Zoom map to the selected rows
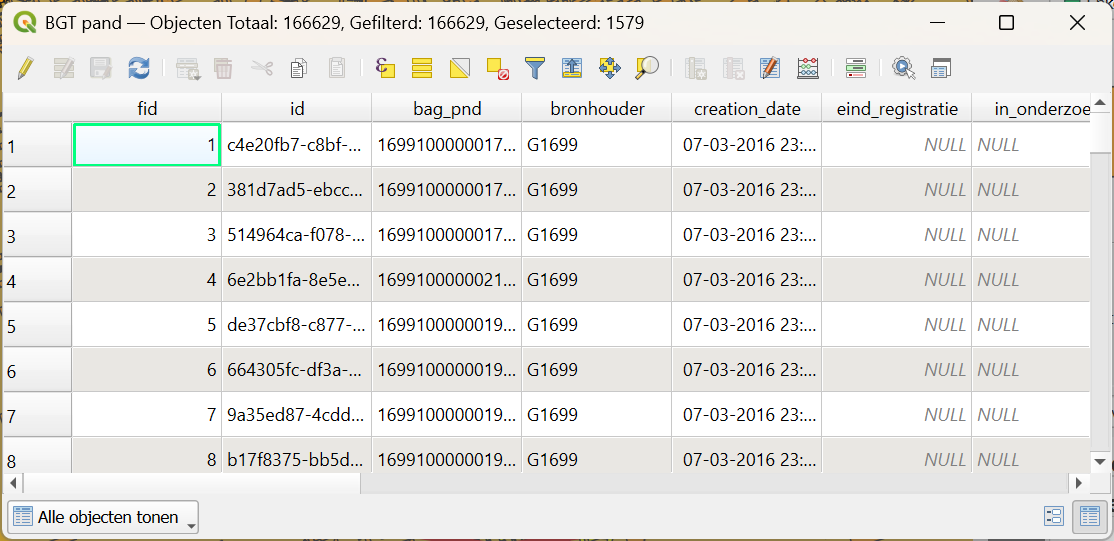1114x541 pixels. (647, 68)
